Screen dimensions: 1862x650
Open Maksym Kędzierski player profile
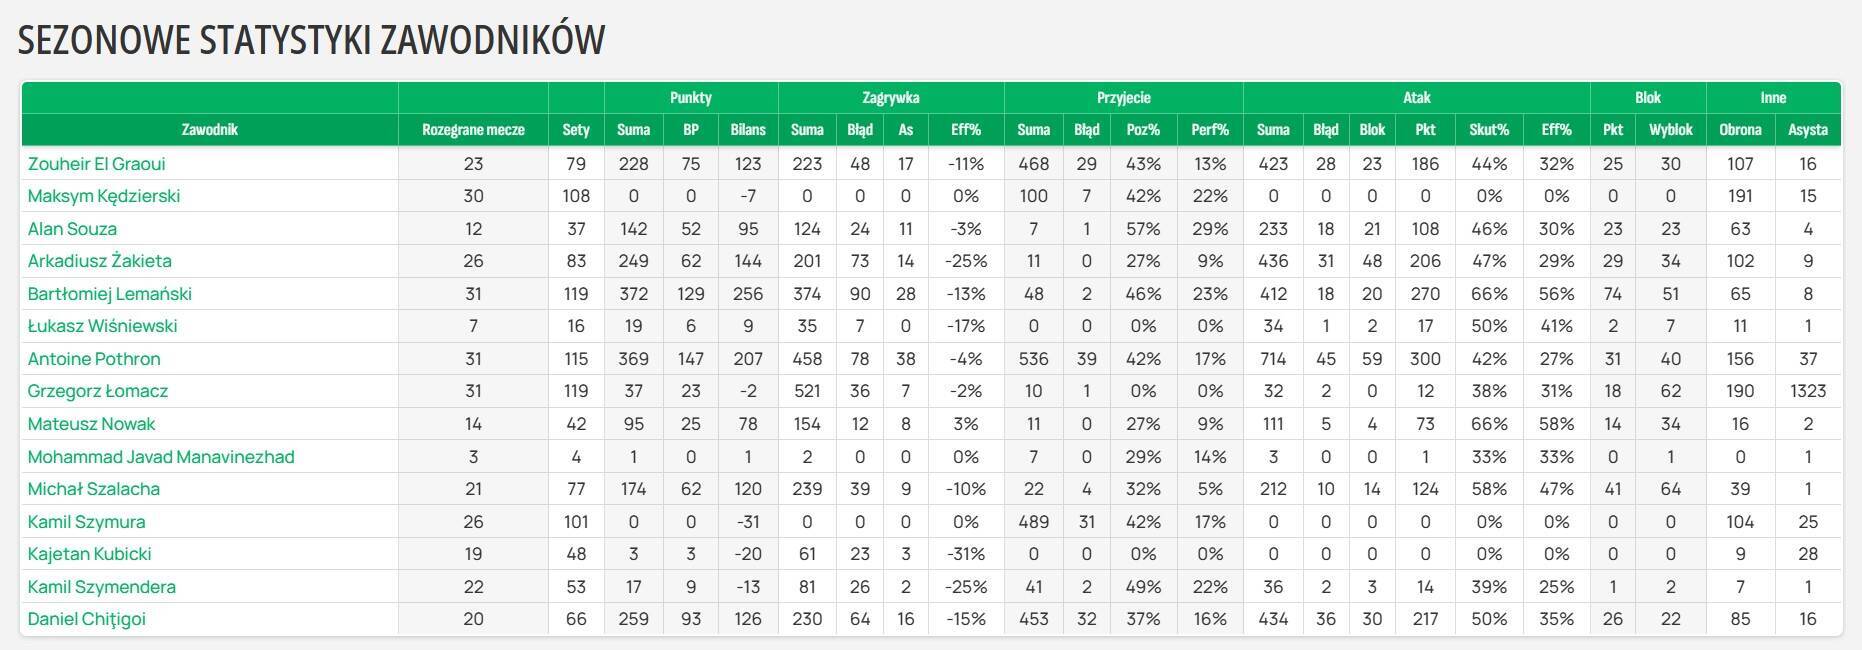104,196
